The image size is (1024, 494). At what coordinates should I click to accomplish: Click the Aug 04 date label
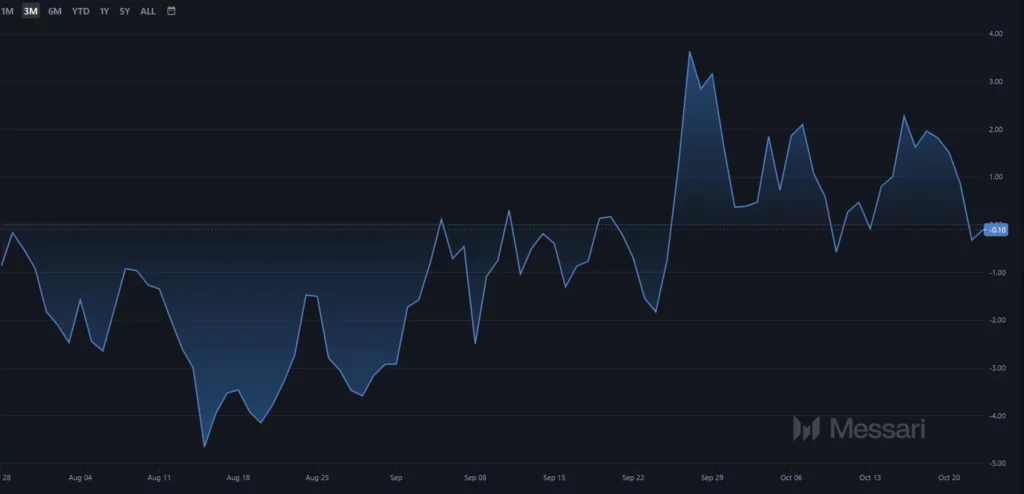[80, 478]
